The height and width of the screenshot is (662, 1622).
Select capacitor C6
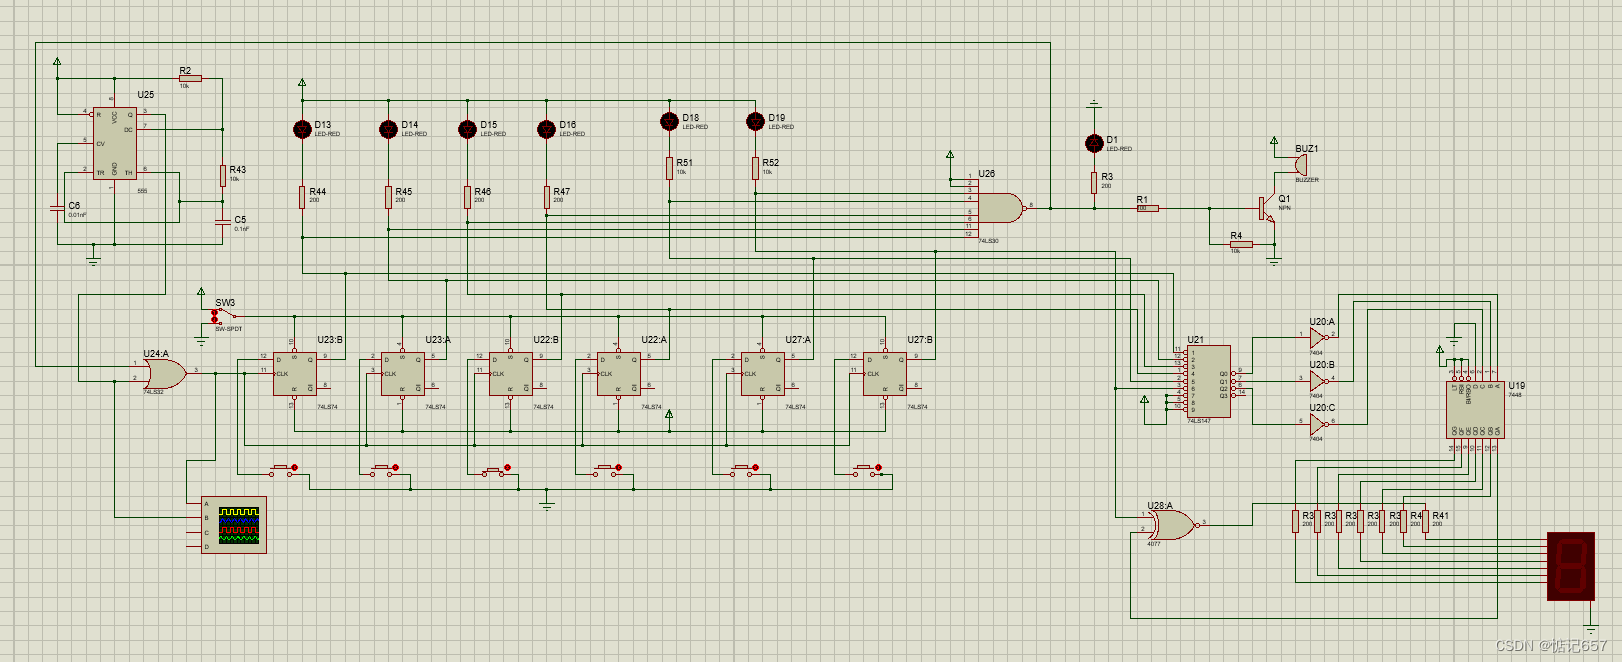tap(57, 208)
